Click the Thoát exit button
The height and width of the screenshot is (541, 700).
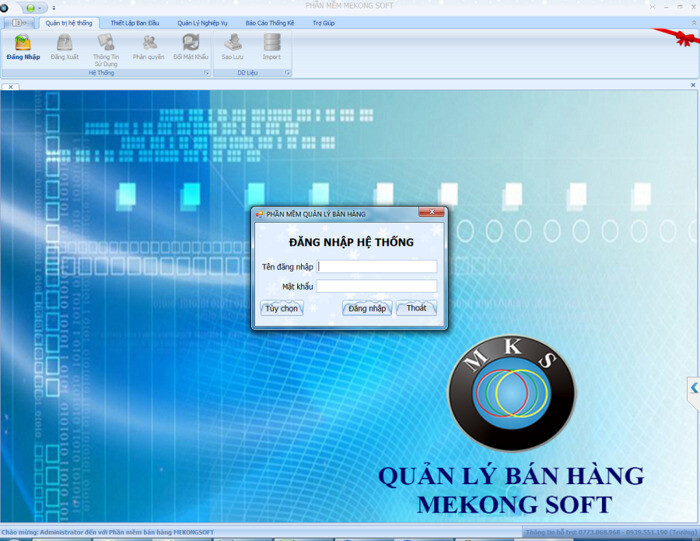[x=416, y=308]
